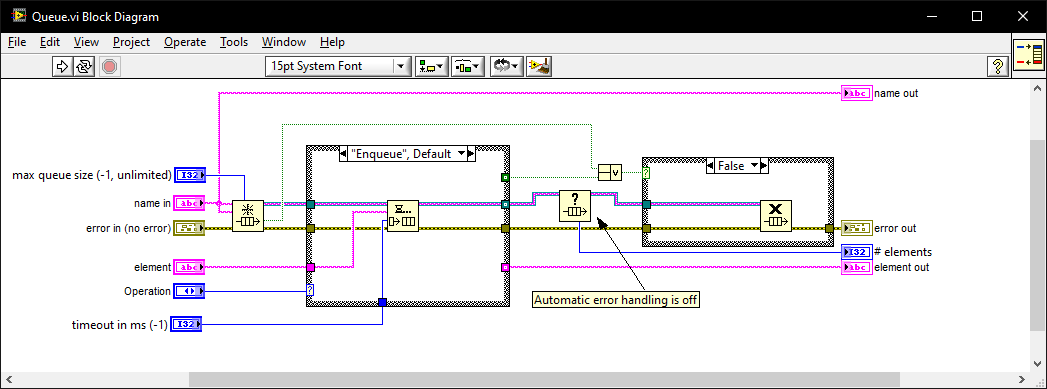Click the Abort Execution stop button

110,66
